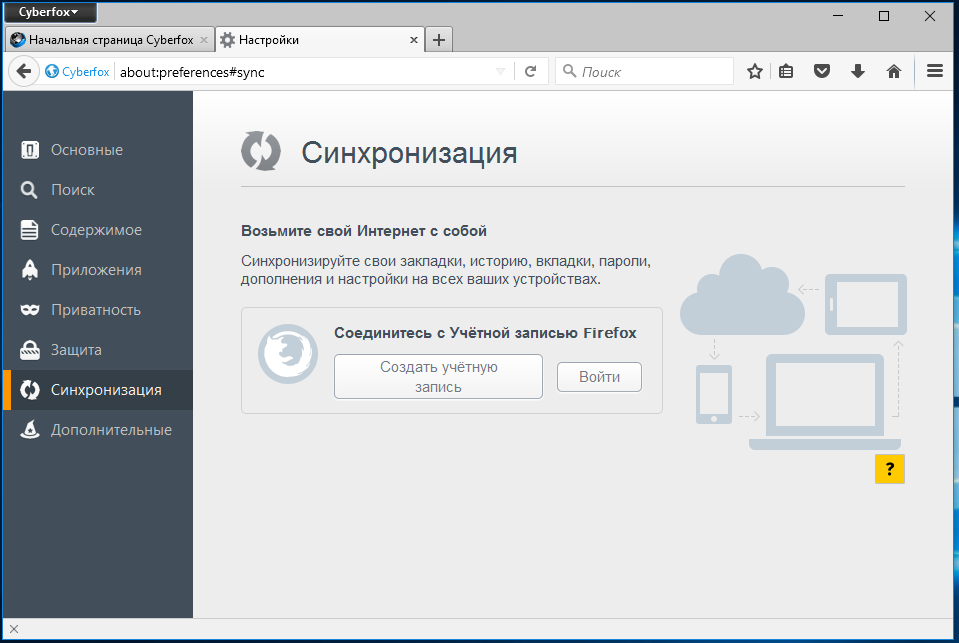Click the Войти sign-in button
The height and width of the screenshot is (643, 959).
click(599, 377)
